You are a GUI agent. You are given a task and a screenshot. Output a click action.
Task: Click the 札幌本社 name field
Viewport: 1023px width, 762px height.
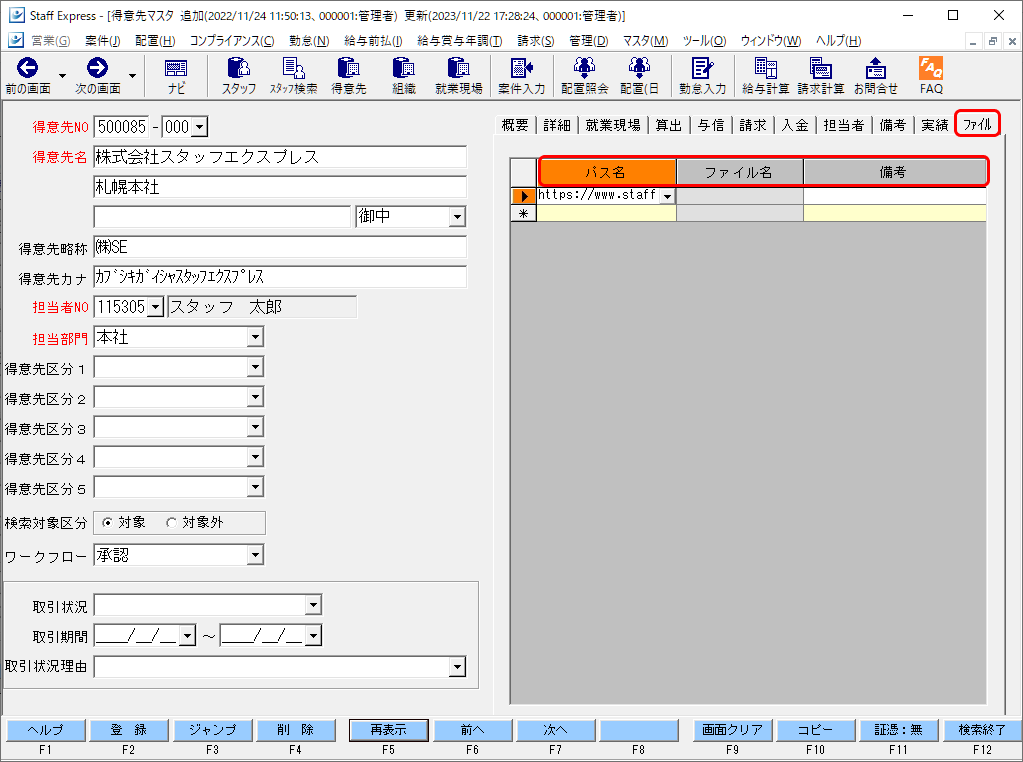coord(280,187)
